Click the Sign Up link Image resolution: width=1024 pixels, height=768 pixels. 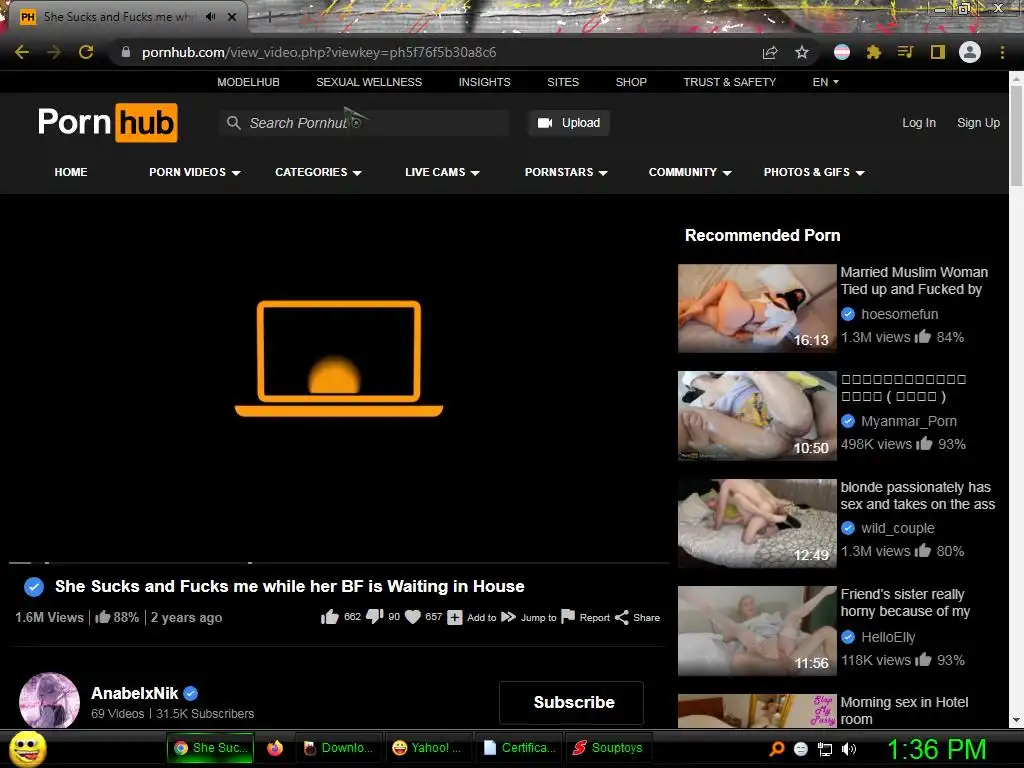(x=978, y=123)
